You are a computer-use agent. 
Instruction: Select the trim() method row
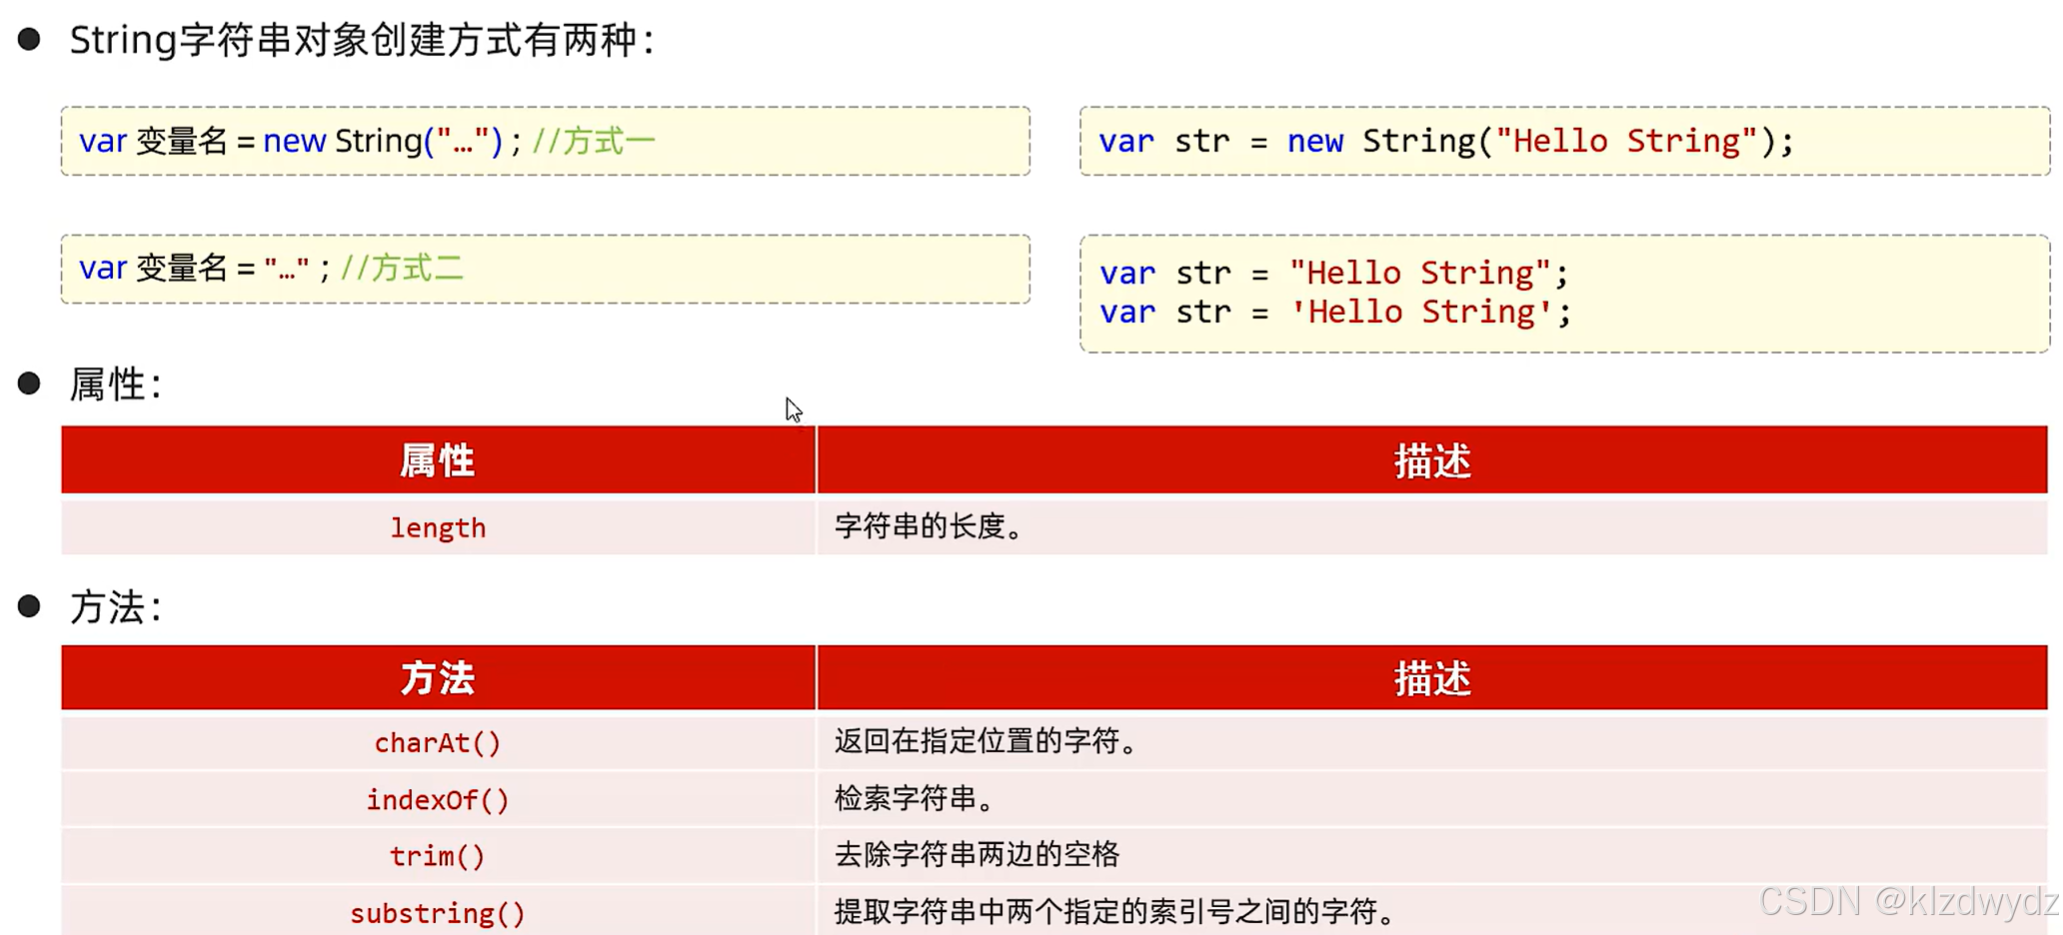(x=437, y=856)
